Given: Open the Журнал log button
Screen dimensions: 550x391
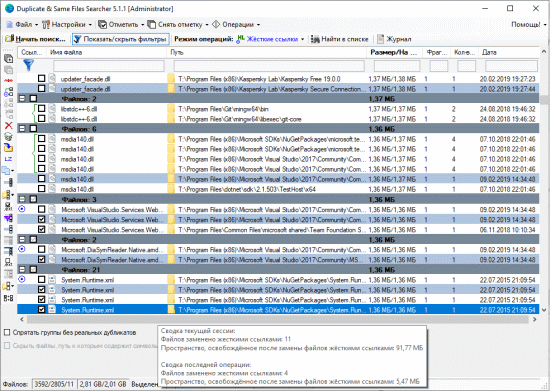Looking at the screenshot, I should (394, 39).
